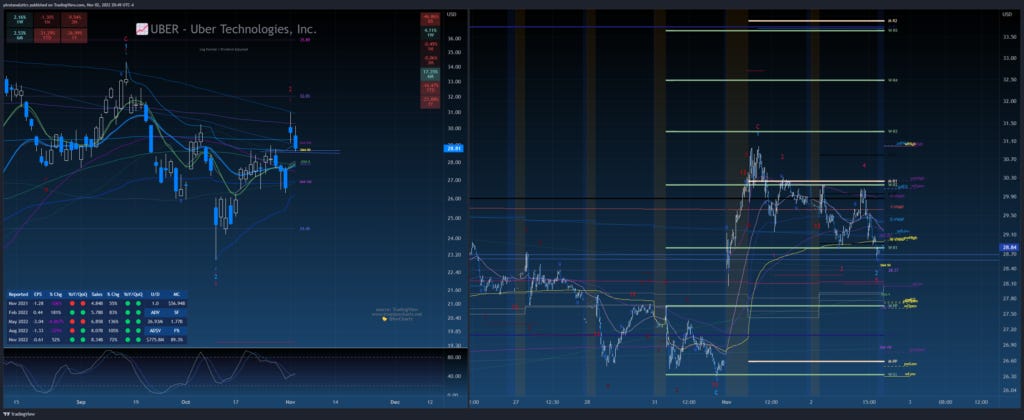This screenshot has width=1024, height=420.
Task: Click the 4.11% 1W performance box
Action: [430, 32]
